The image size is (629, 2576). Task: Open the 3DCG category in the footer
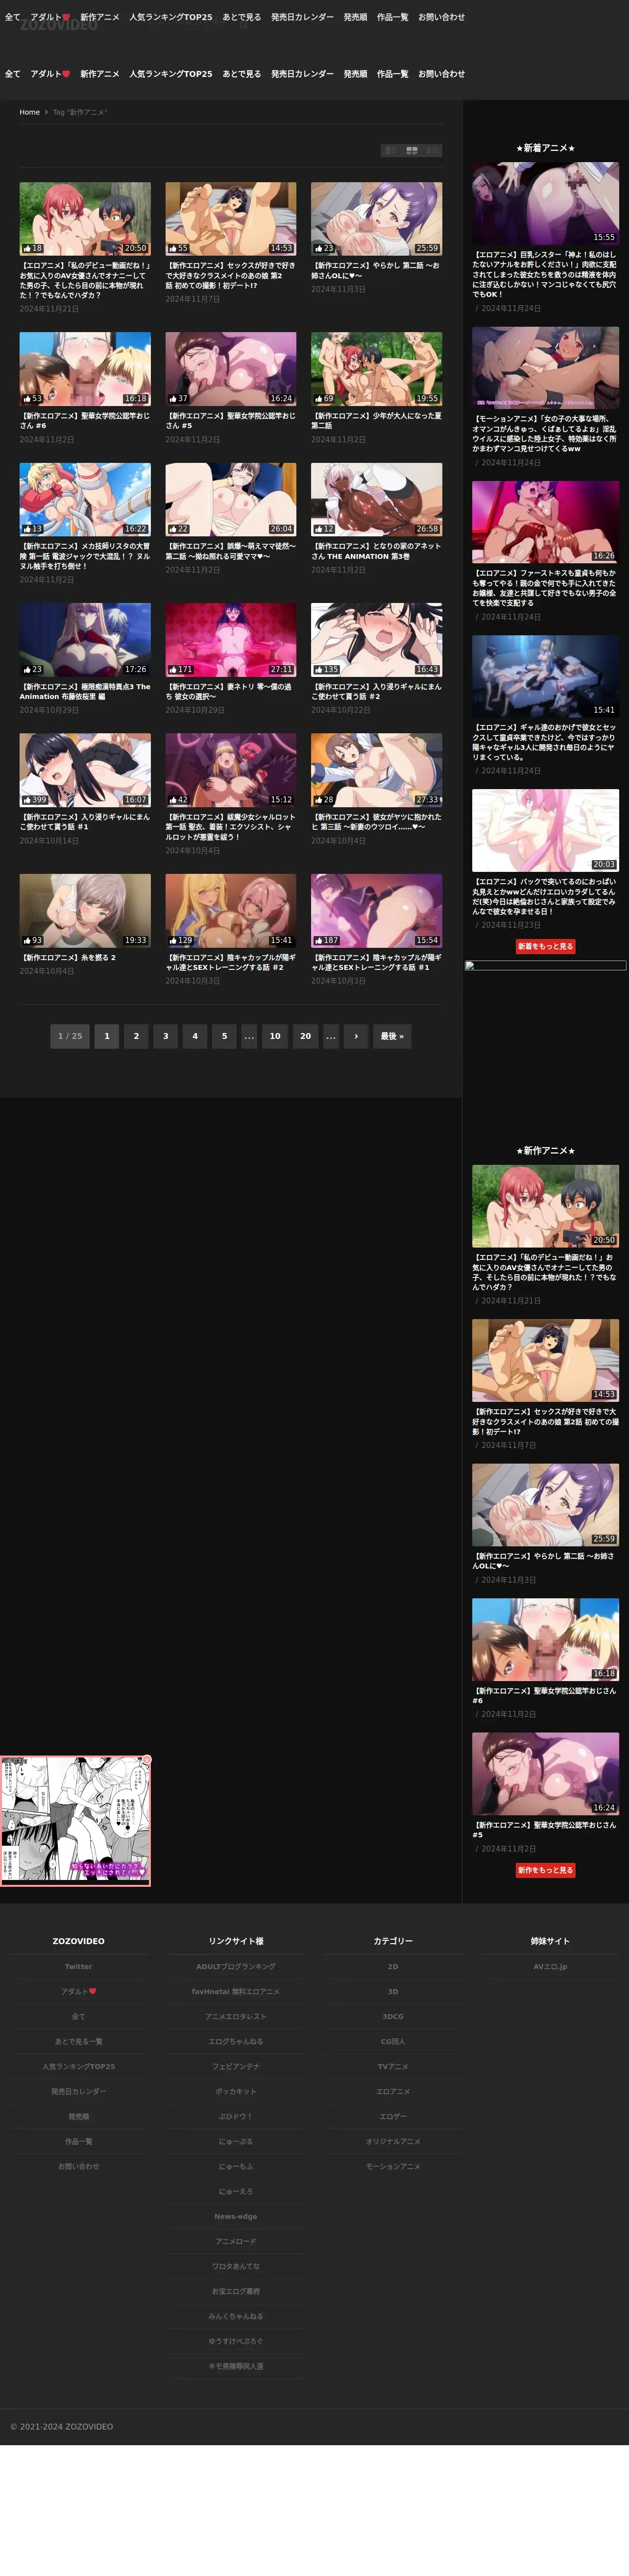click(x=393, y=2016)
